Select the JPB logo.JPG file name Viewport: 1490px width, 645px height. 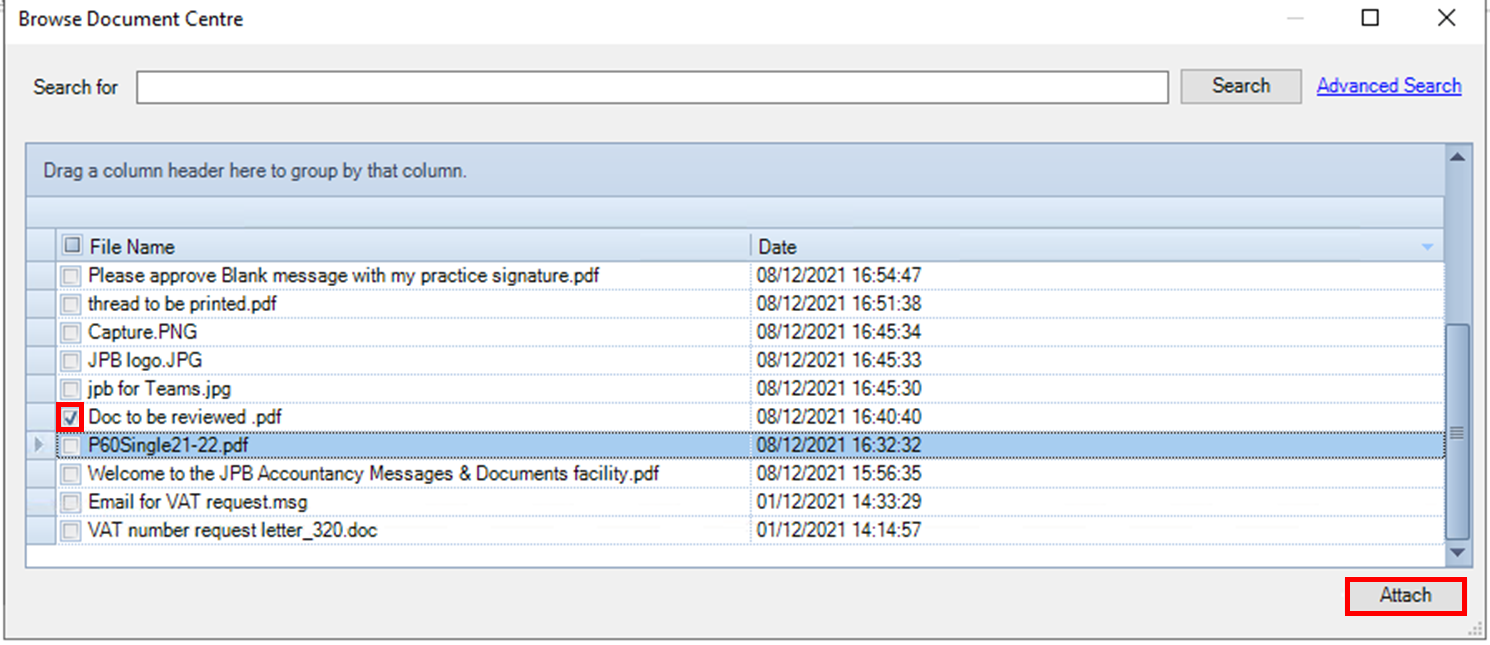click(146, 360)
